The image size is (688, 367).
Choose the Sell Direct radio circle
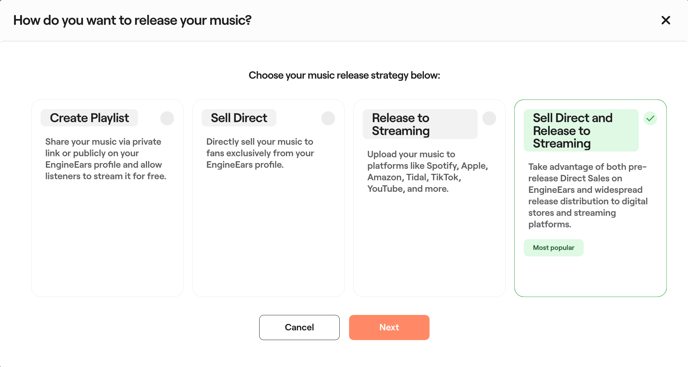(328, 118)
